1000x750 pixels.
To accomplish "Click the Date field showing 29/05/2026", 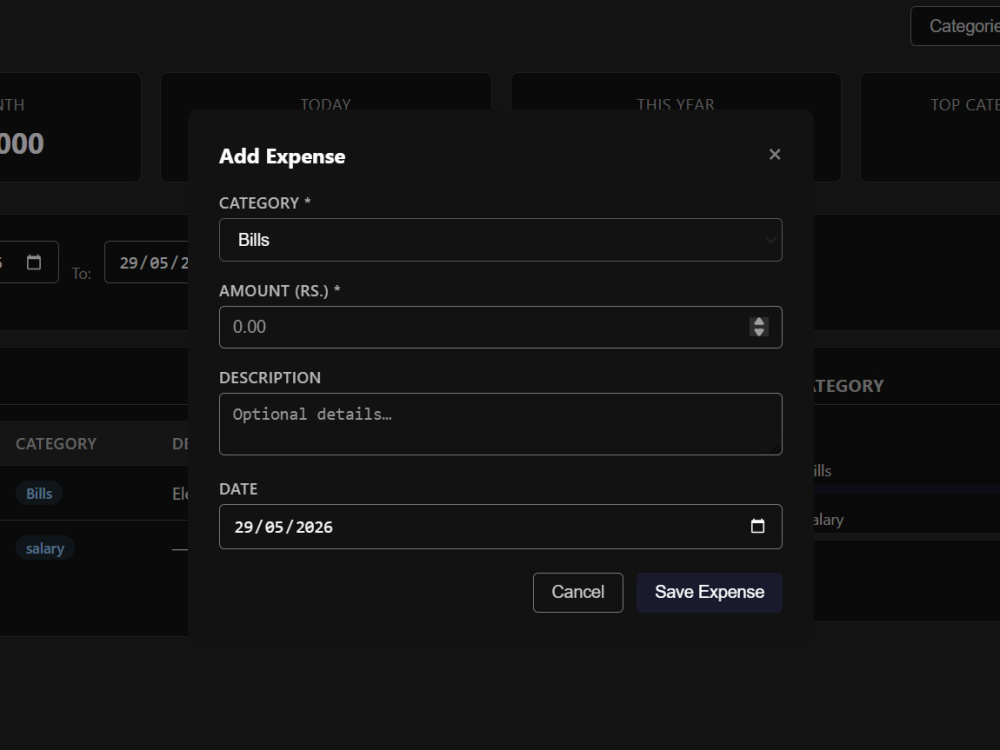I will (x=501, y=527).
